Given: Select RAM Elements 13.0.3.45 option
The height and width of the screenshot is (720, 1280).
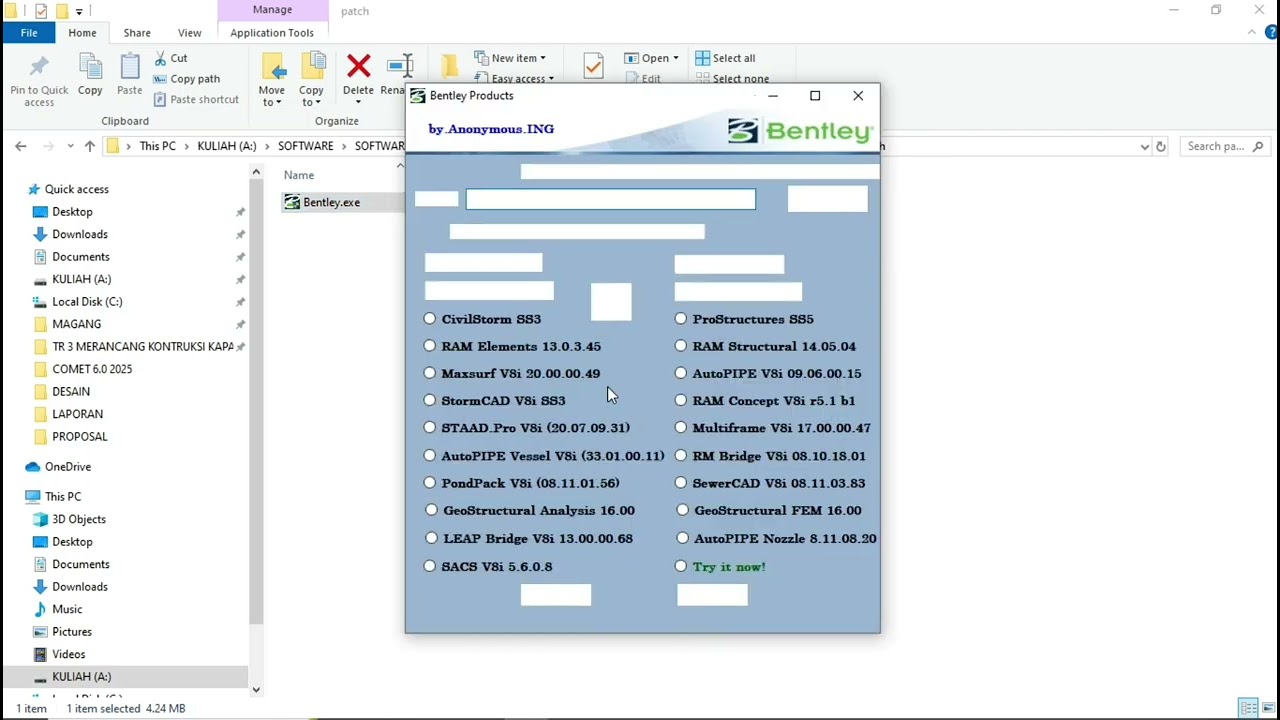Looking at the screenshot, I should [x=430, y=346].
